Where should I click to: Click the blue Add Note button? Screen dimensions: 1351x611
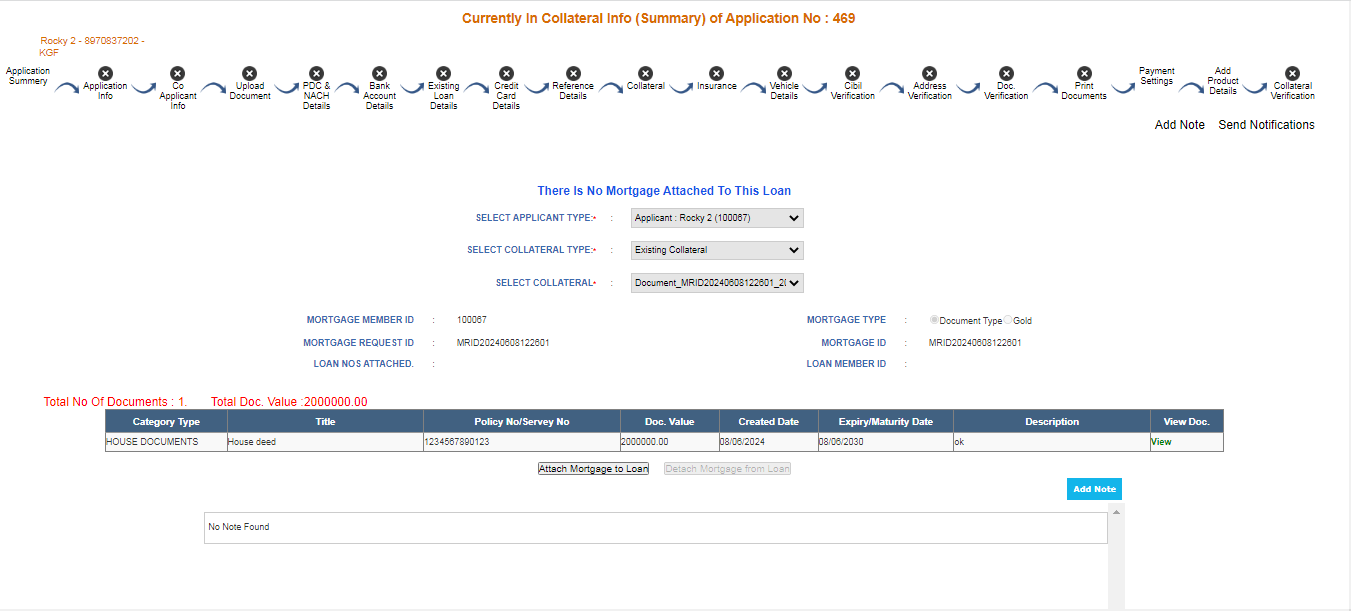1094,489
